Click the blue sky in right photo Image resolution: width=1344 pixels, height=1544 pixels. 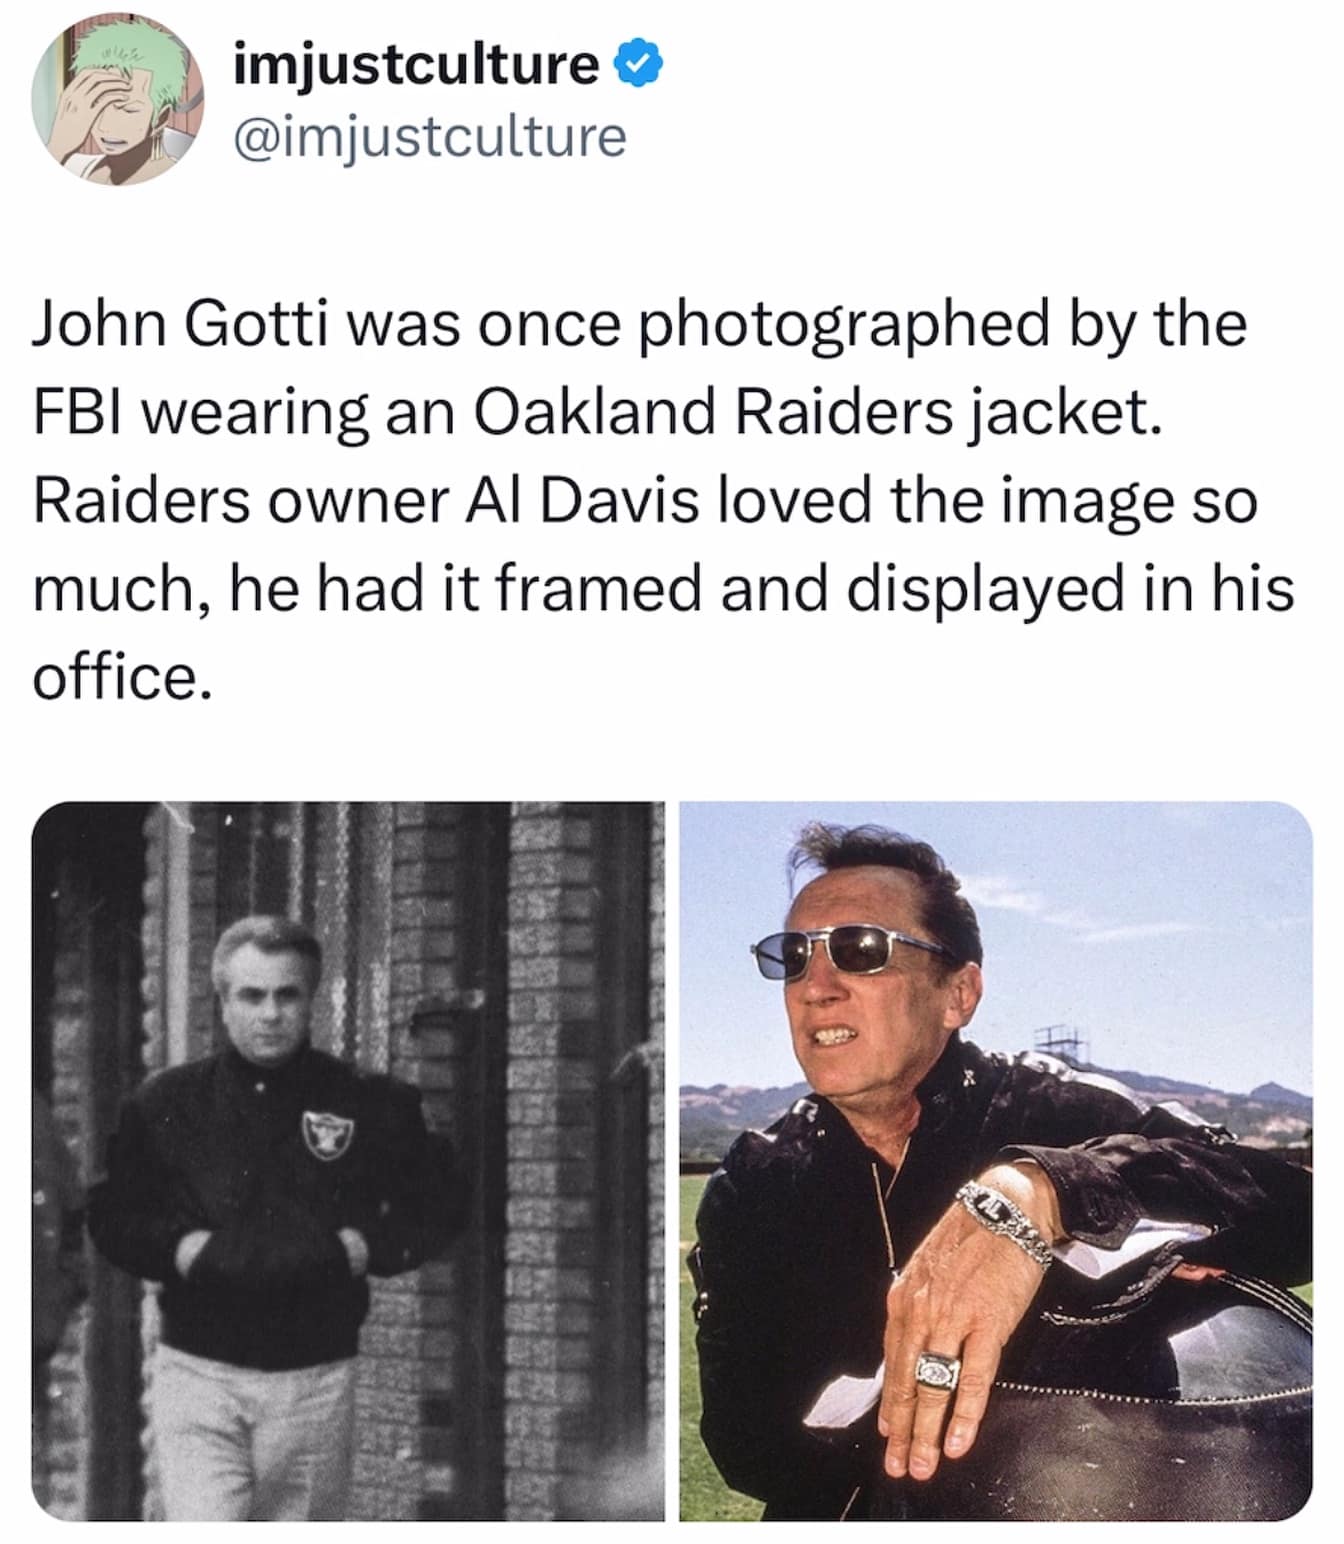pos(1150,920)
